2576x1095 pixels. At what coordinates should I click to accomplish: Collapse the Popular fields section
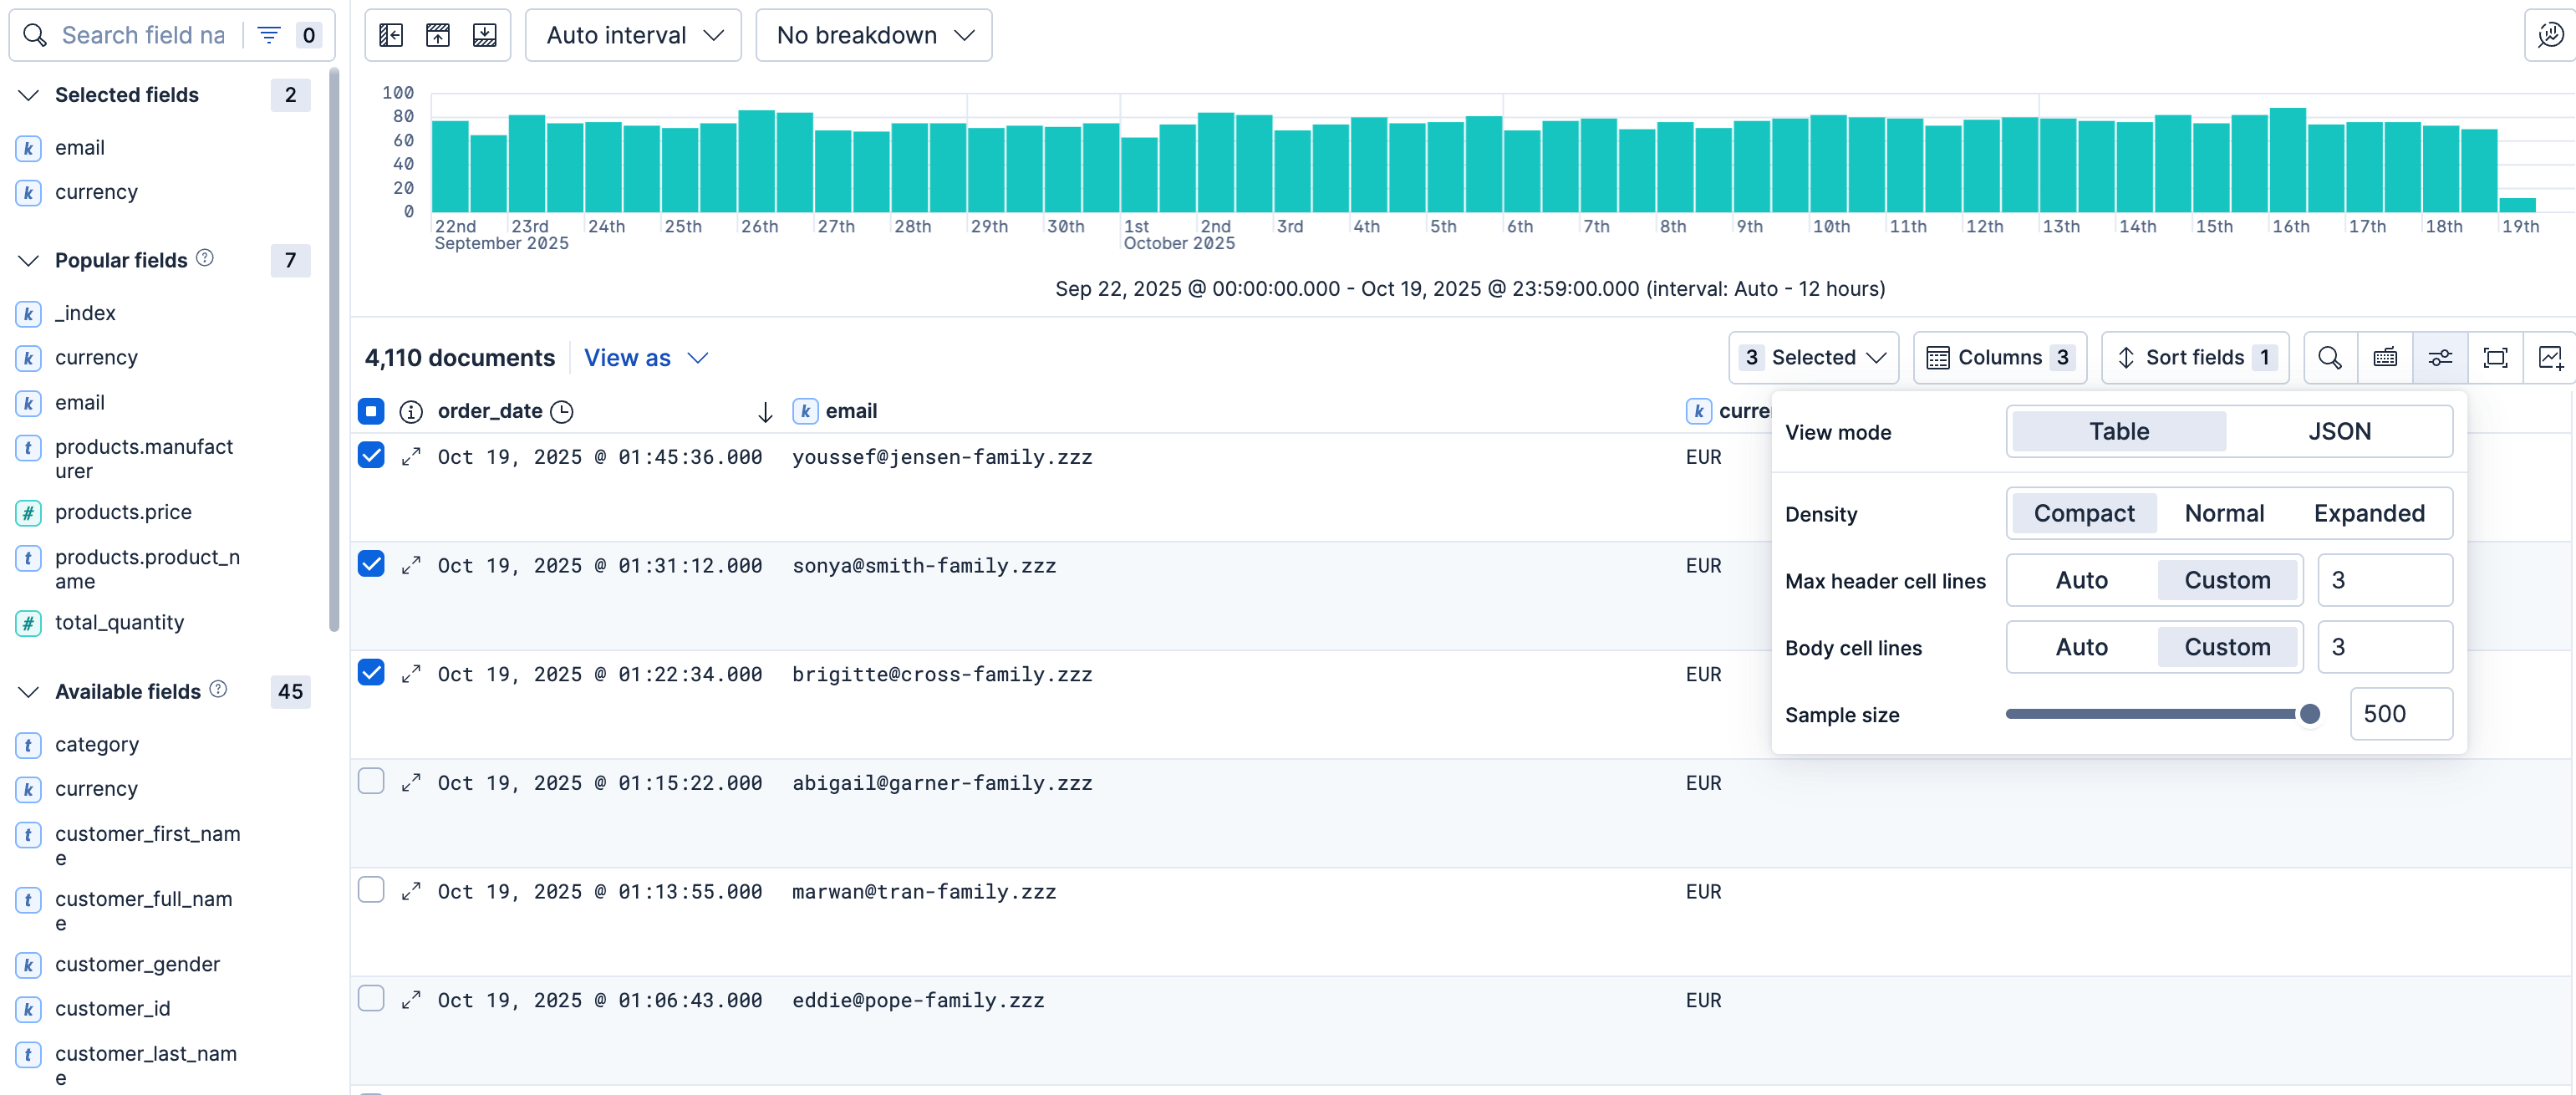click(29, 261)
